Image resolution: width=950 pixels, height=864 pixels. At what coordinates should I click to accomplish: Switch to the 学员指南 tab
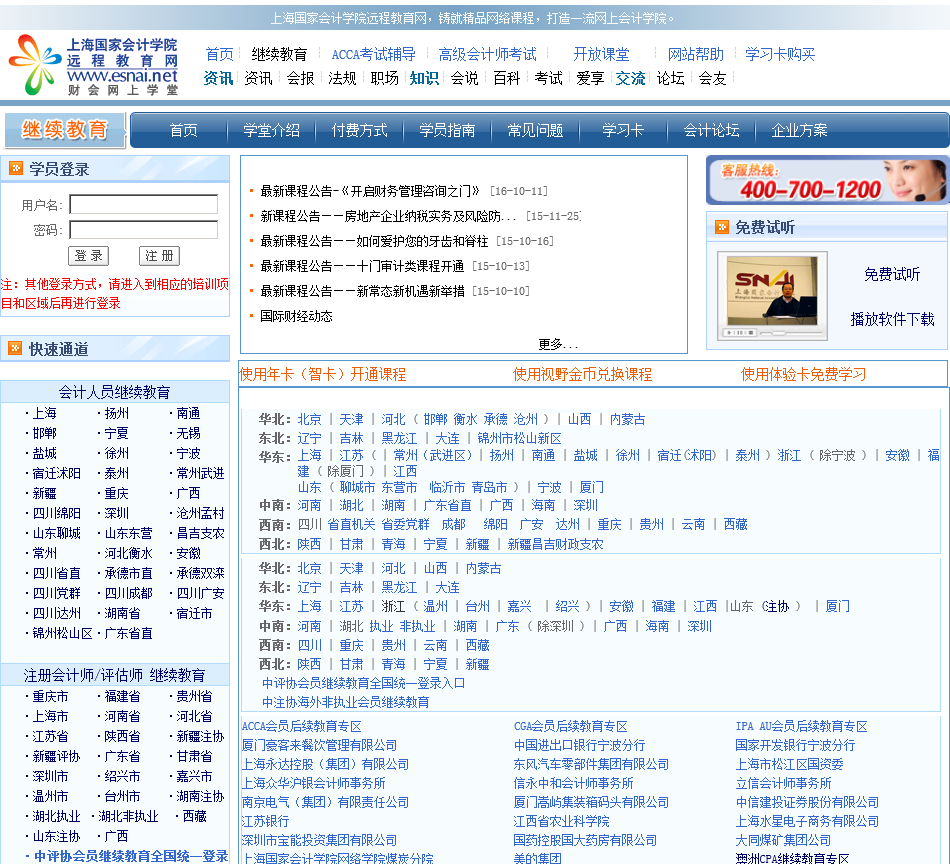click(447, 130)
